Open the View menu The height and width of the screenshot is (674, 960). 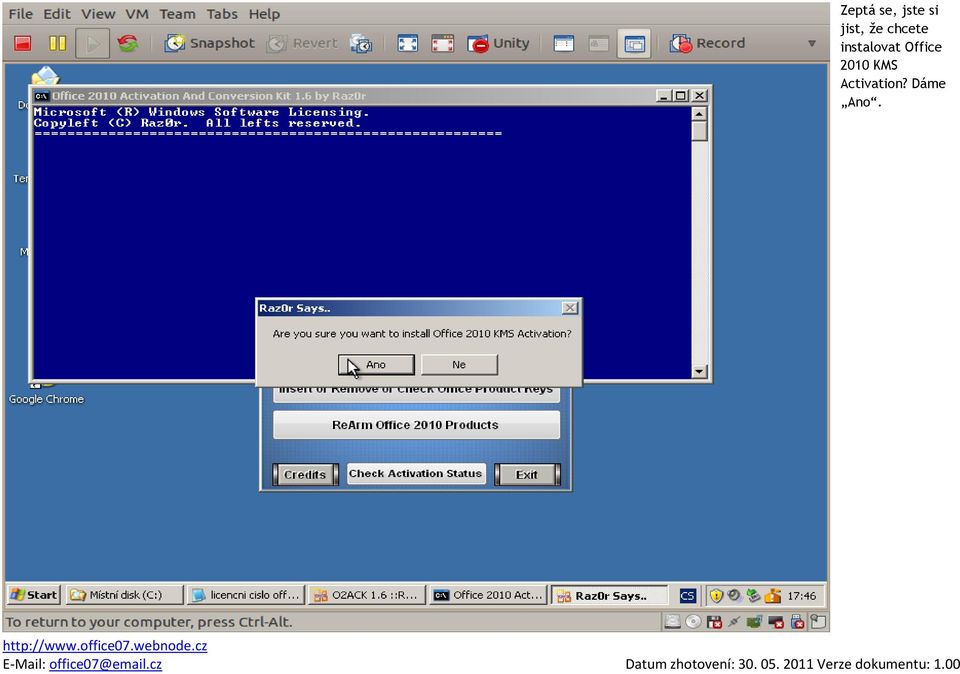(x=98, y=13)
